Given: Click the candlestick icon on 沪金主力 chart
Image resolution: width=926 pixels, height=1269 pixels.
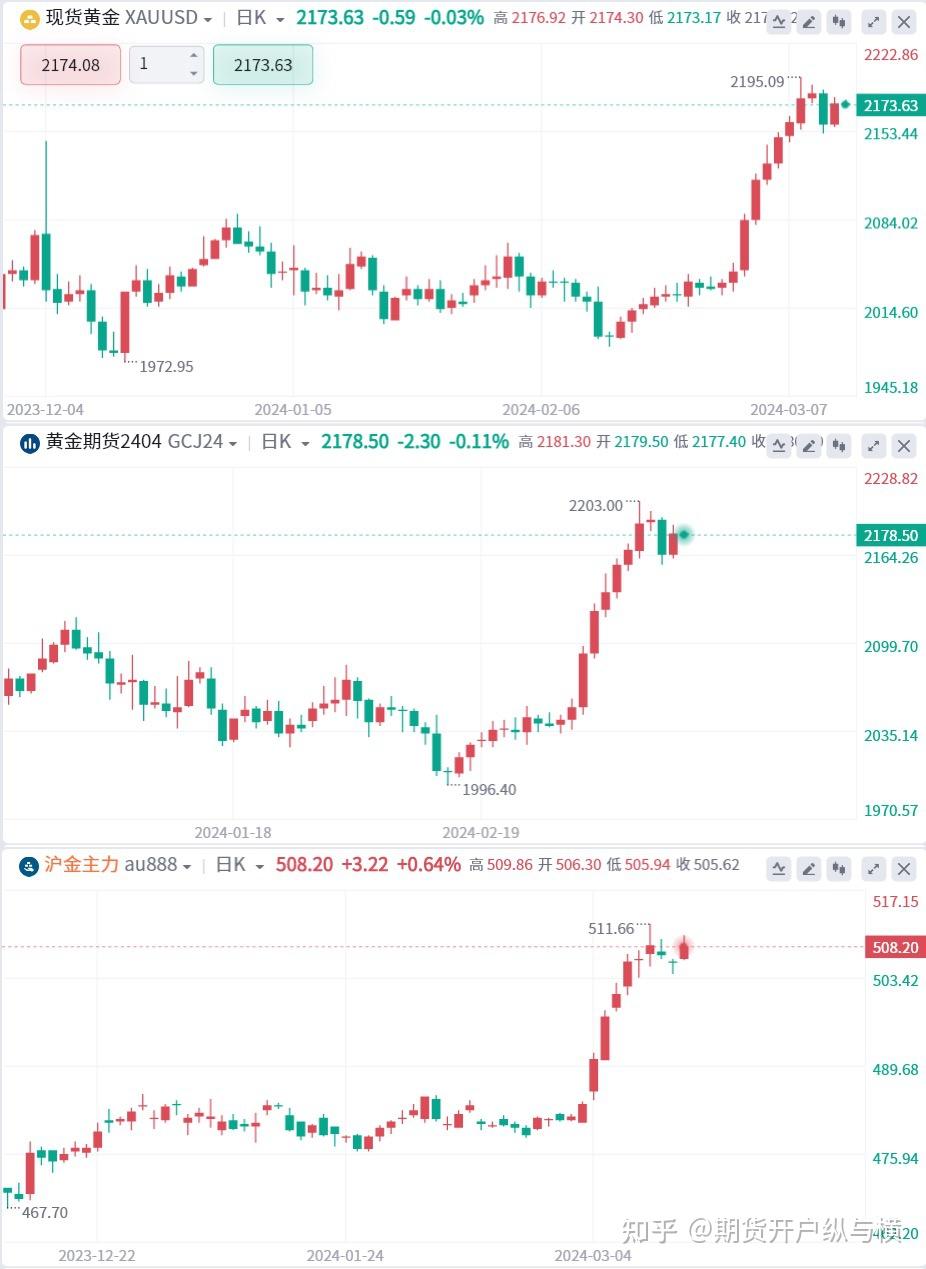Looking at the screenshot, I should (x=839, y=869).
